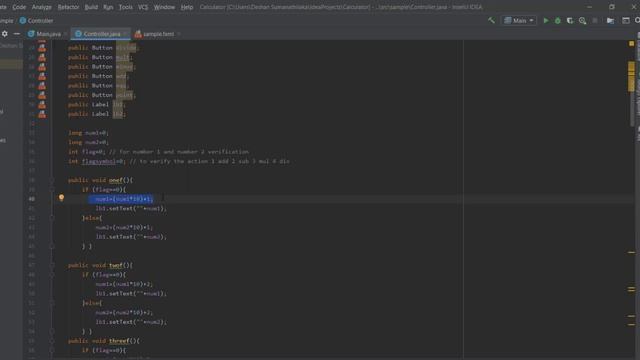Open the Run menu
Image resolution: width=640 pixels, height=360 pixels.
(x=108, y=7)
